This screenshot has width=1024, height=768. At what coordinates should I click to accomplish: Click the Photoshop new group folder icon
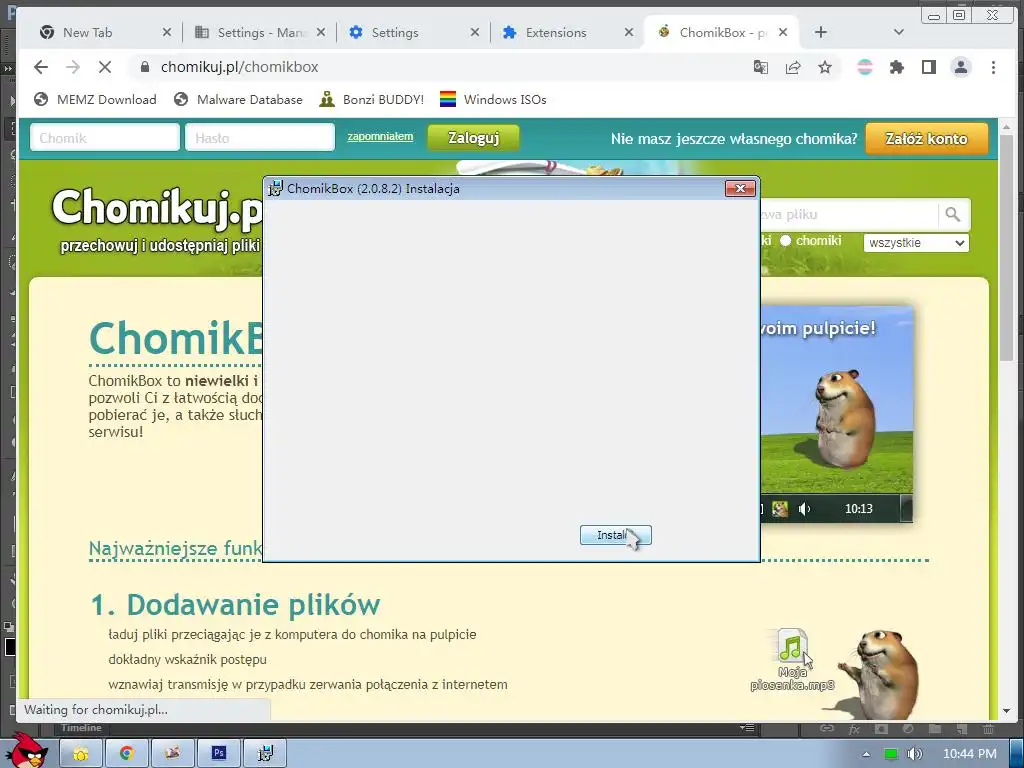[x=935, y=729]
